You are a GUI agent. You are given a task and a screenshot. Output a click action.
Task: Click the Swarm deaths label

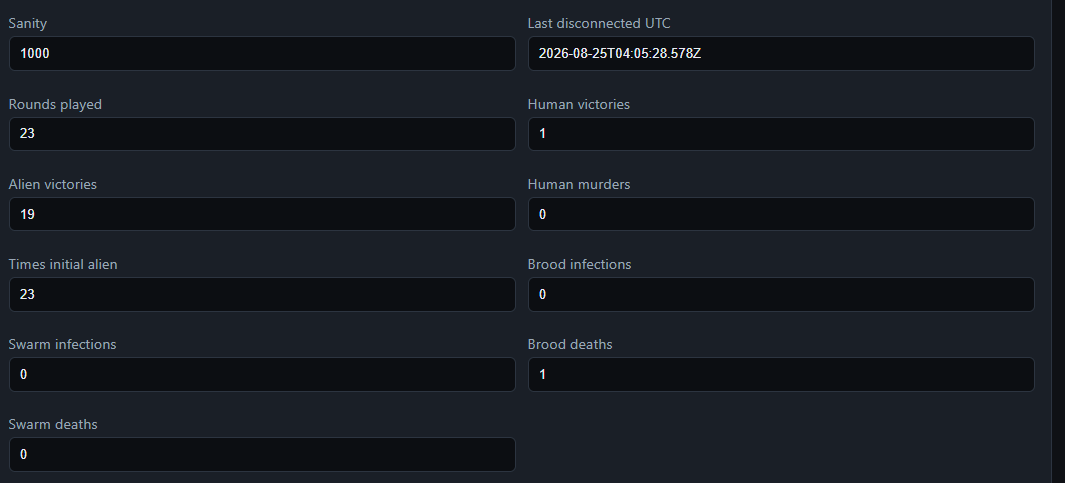[x=53, y=425]
